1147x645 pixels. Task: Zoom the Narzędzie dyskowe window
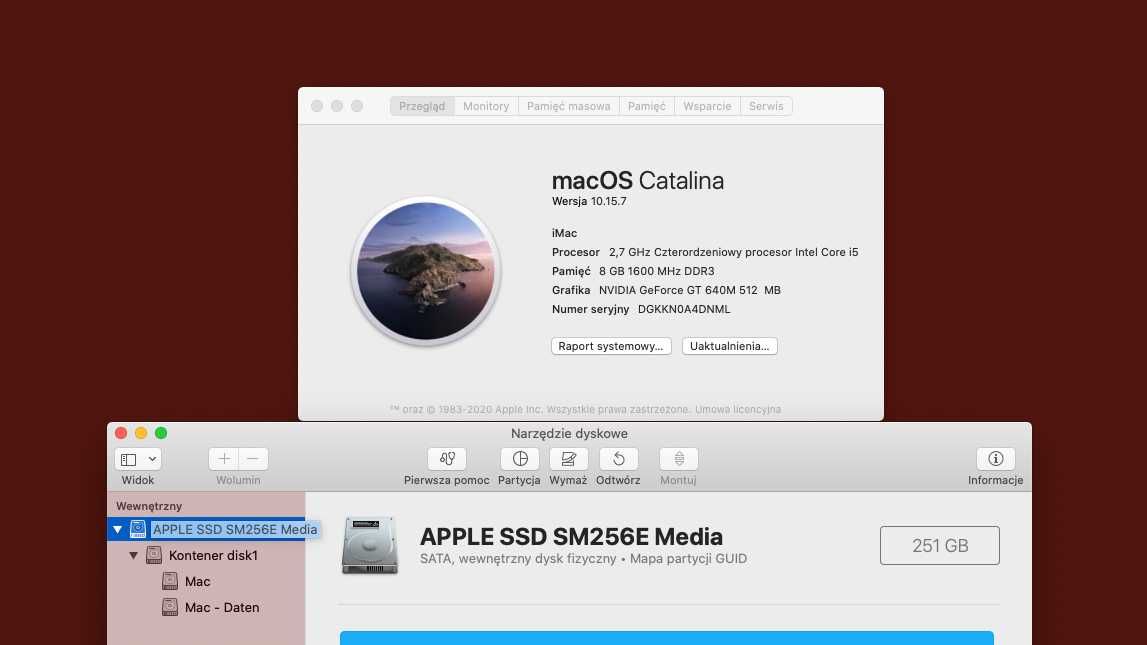pos(161,433)
